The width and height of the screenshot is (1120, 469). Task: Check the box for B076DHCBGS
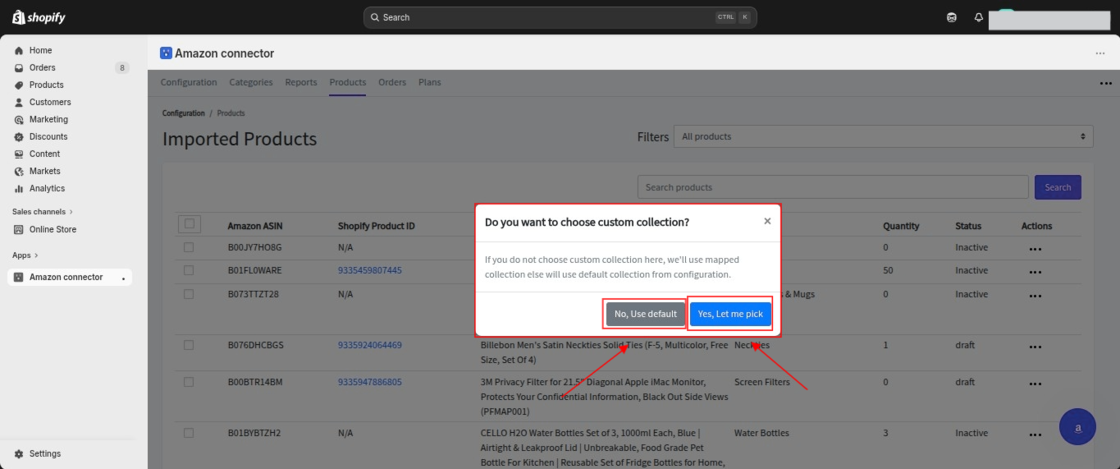pos(189,345)
